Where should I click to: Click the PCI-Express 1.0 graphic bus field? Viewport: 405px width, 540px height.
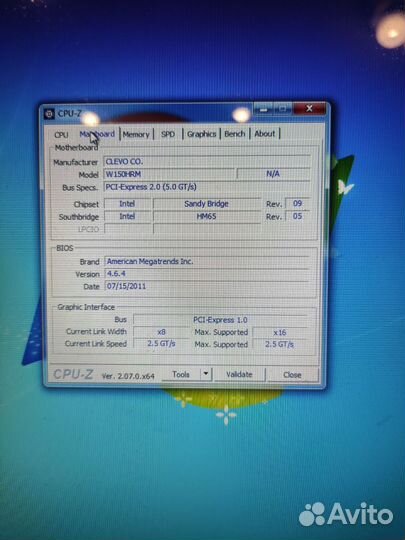click(x=220, y=320)
